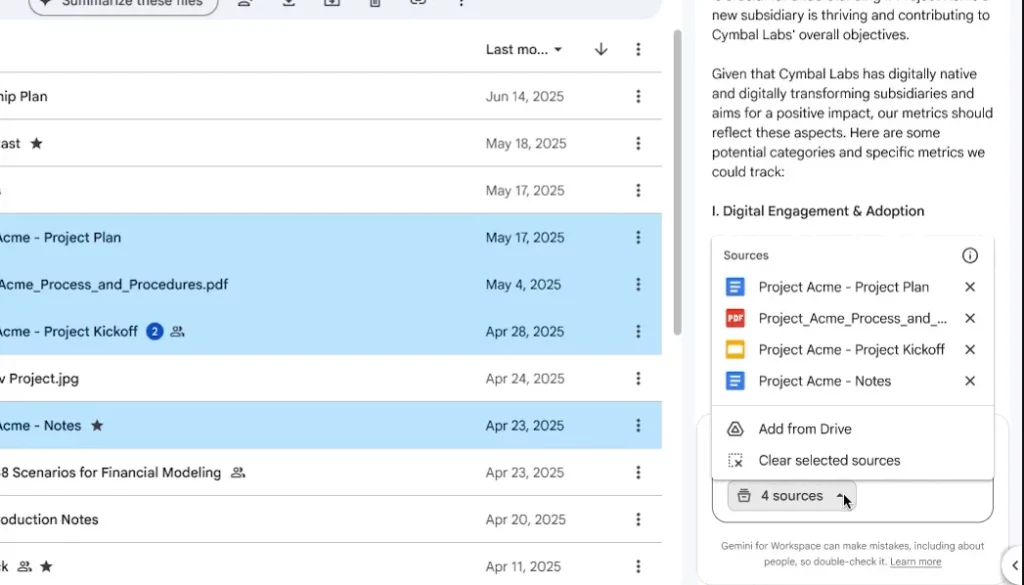1024x585 pixels.
Task: Click the Apr 28, 2025 date
Action: (x=524, y=332)
